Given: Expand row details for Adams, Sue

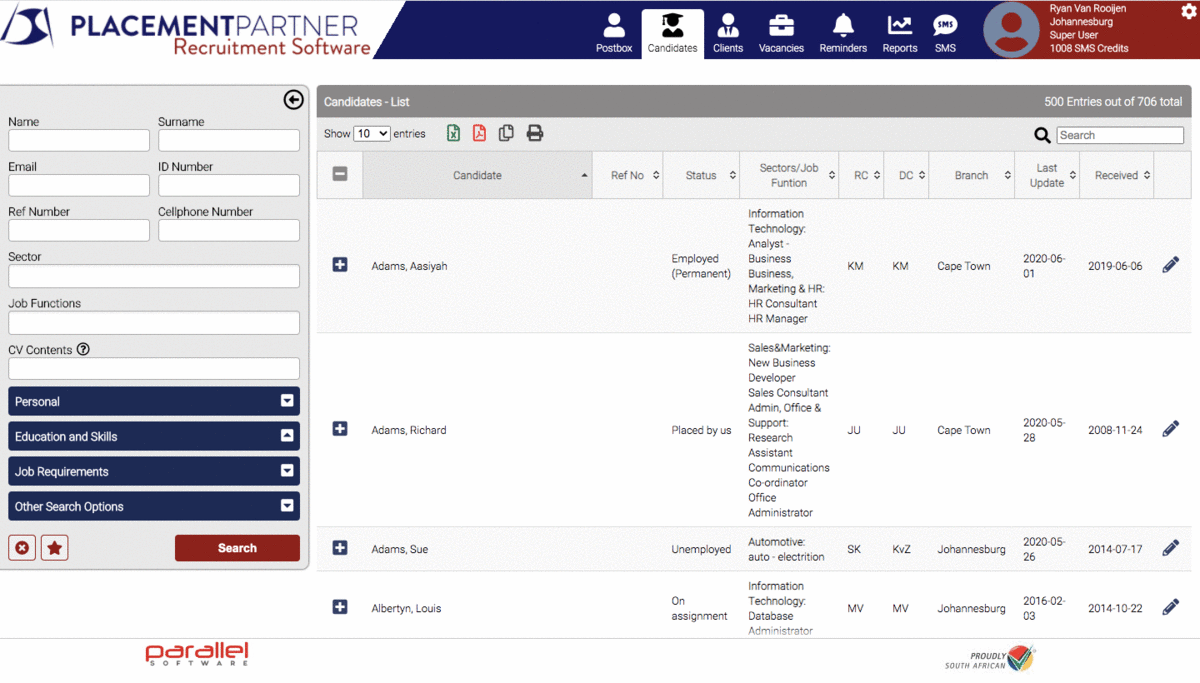Looking at the screenshot, I should 340,548.
